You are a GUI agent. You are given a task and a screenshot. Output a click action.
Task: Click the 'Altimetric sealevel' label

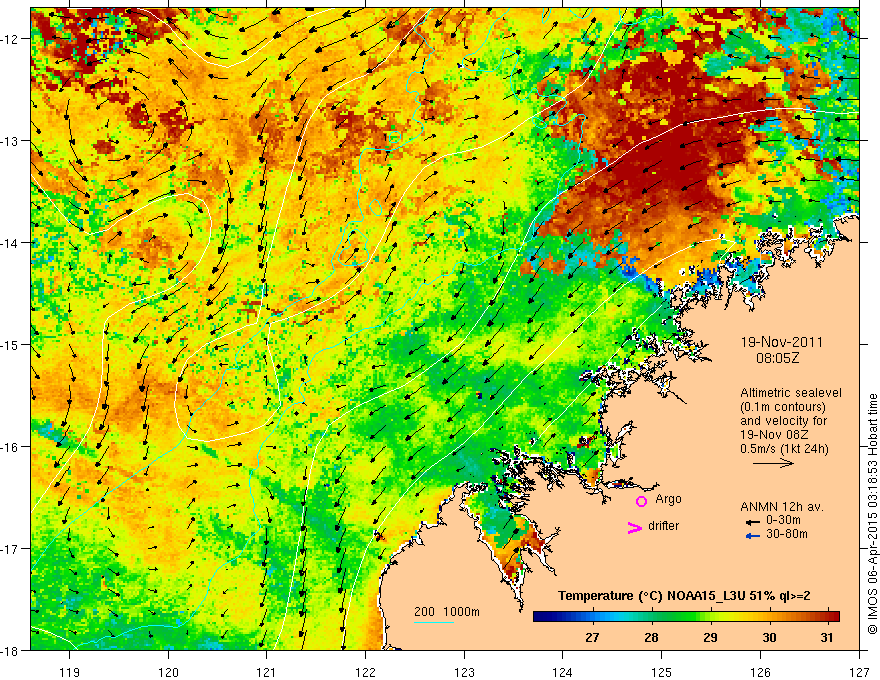pyautogui.click(x=791, y=393)
